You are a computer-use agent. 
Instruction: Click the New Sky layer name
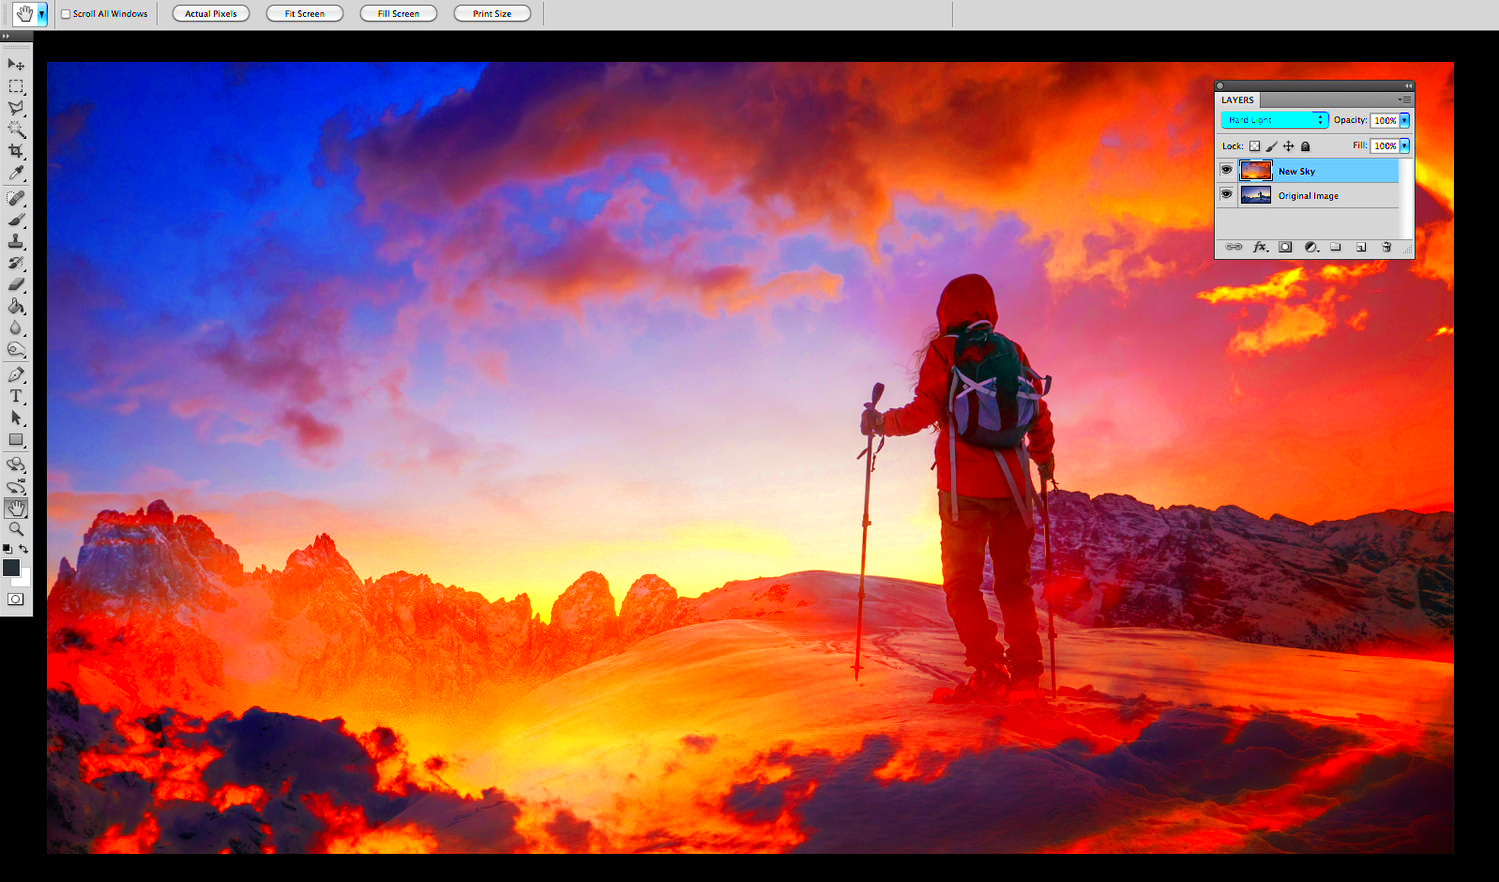(1296, 171)
